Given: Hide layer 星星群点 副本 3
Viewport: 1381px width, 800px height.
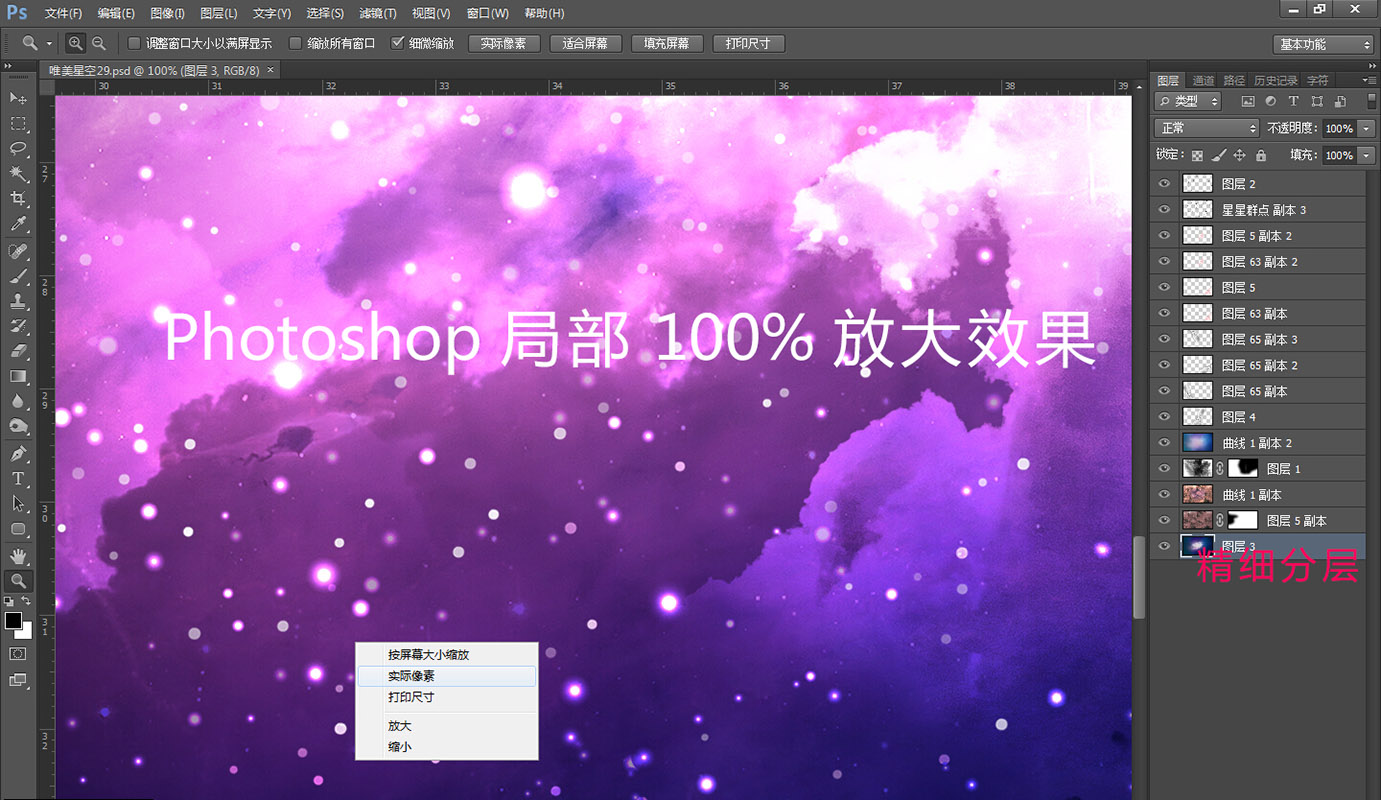Looking at the screenshot, I should point(1163,210).
